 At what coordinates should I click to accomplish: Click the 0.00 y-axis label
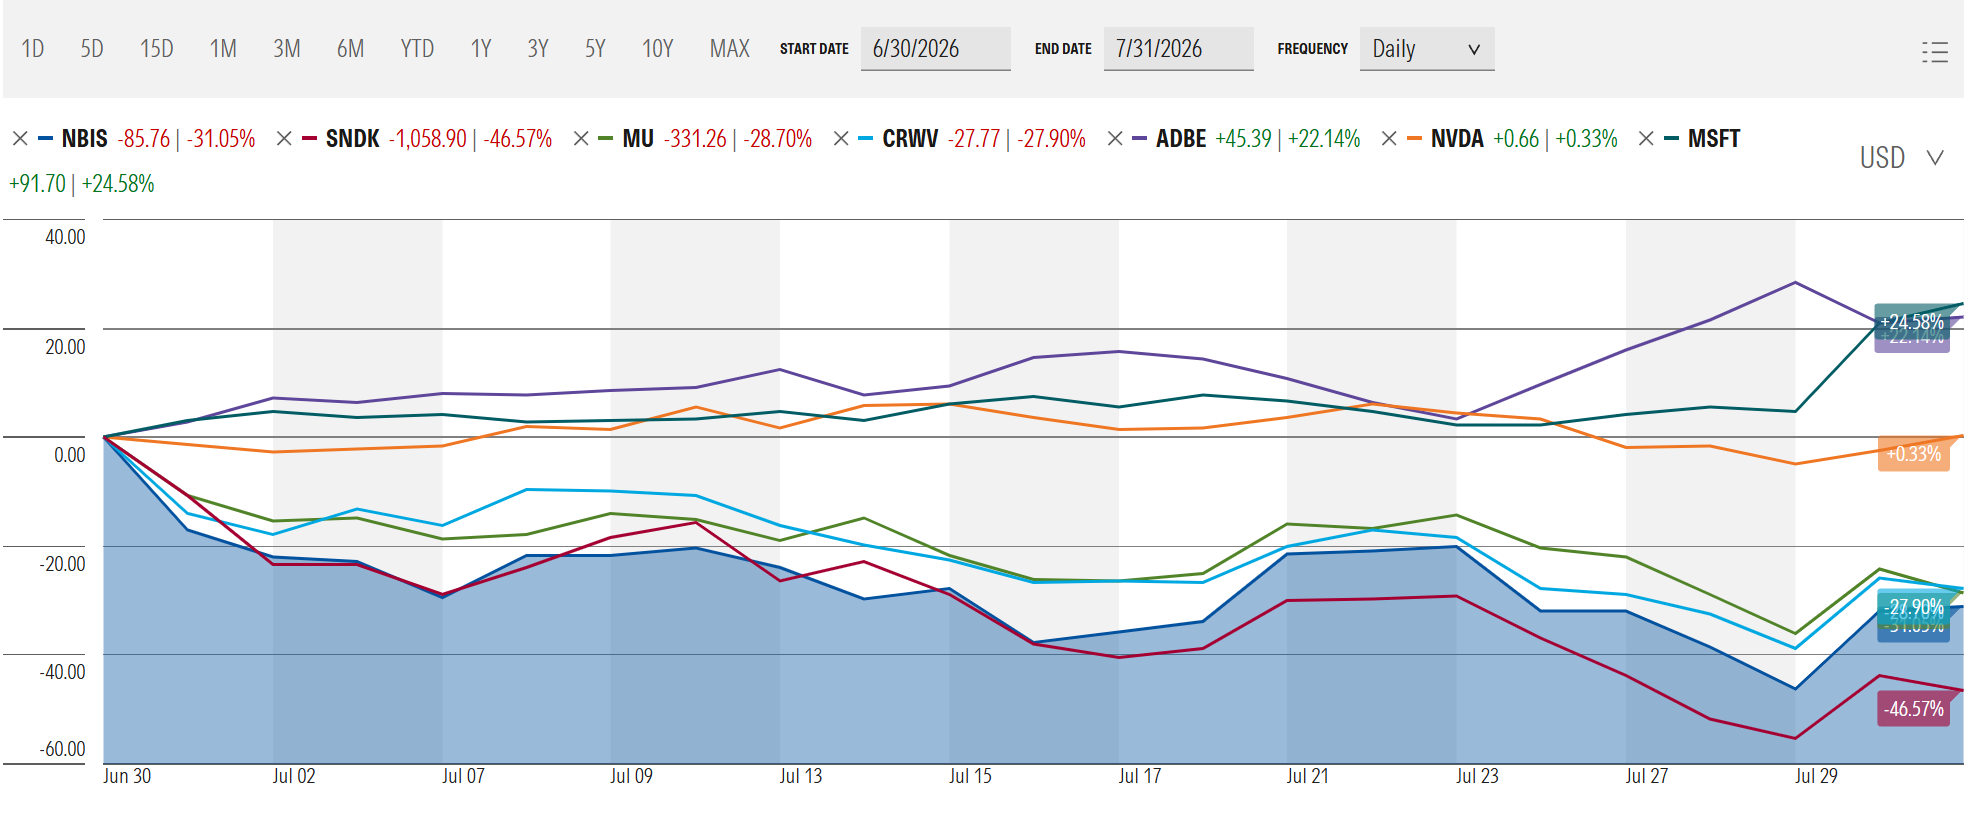coord(70,455)
